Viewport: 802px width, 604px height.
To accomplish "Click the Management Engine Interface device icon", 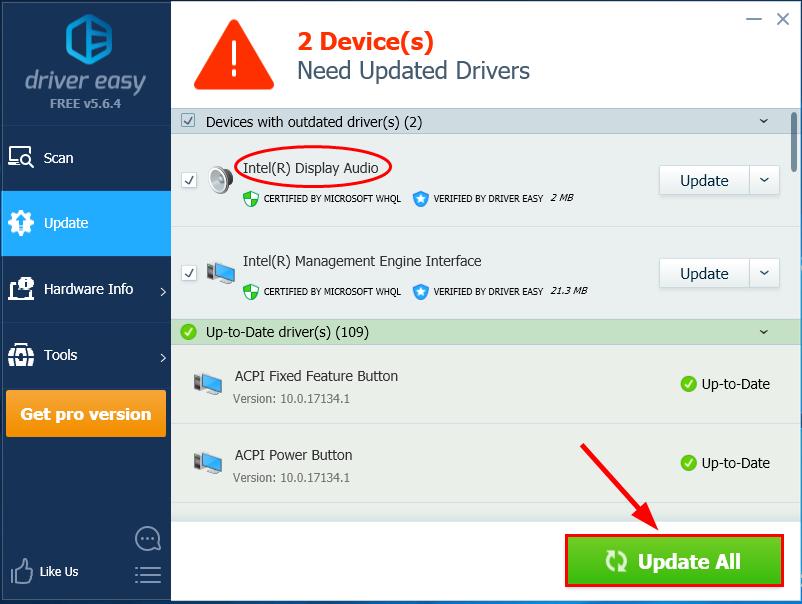I will 221,273.
